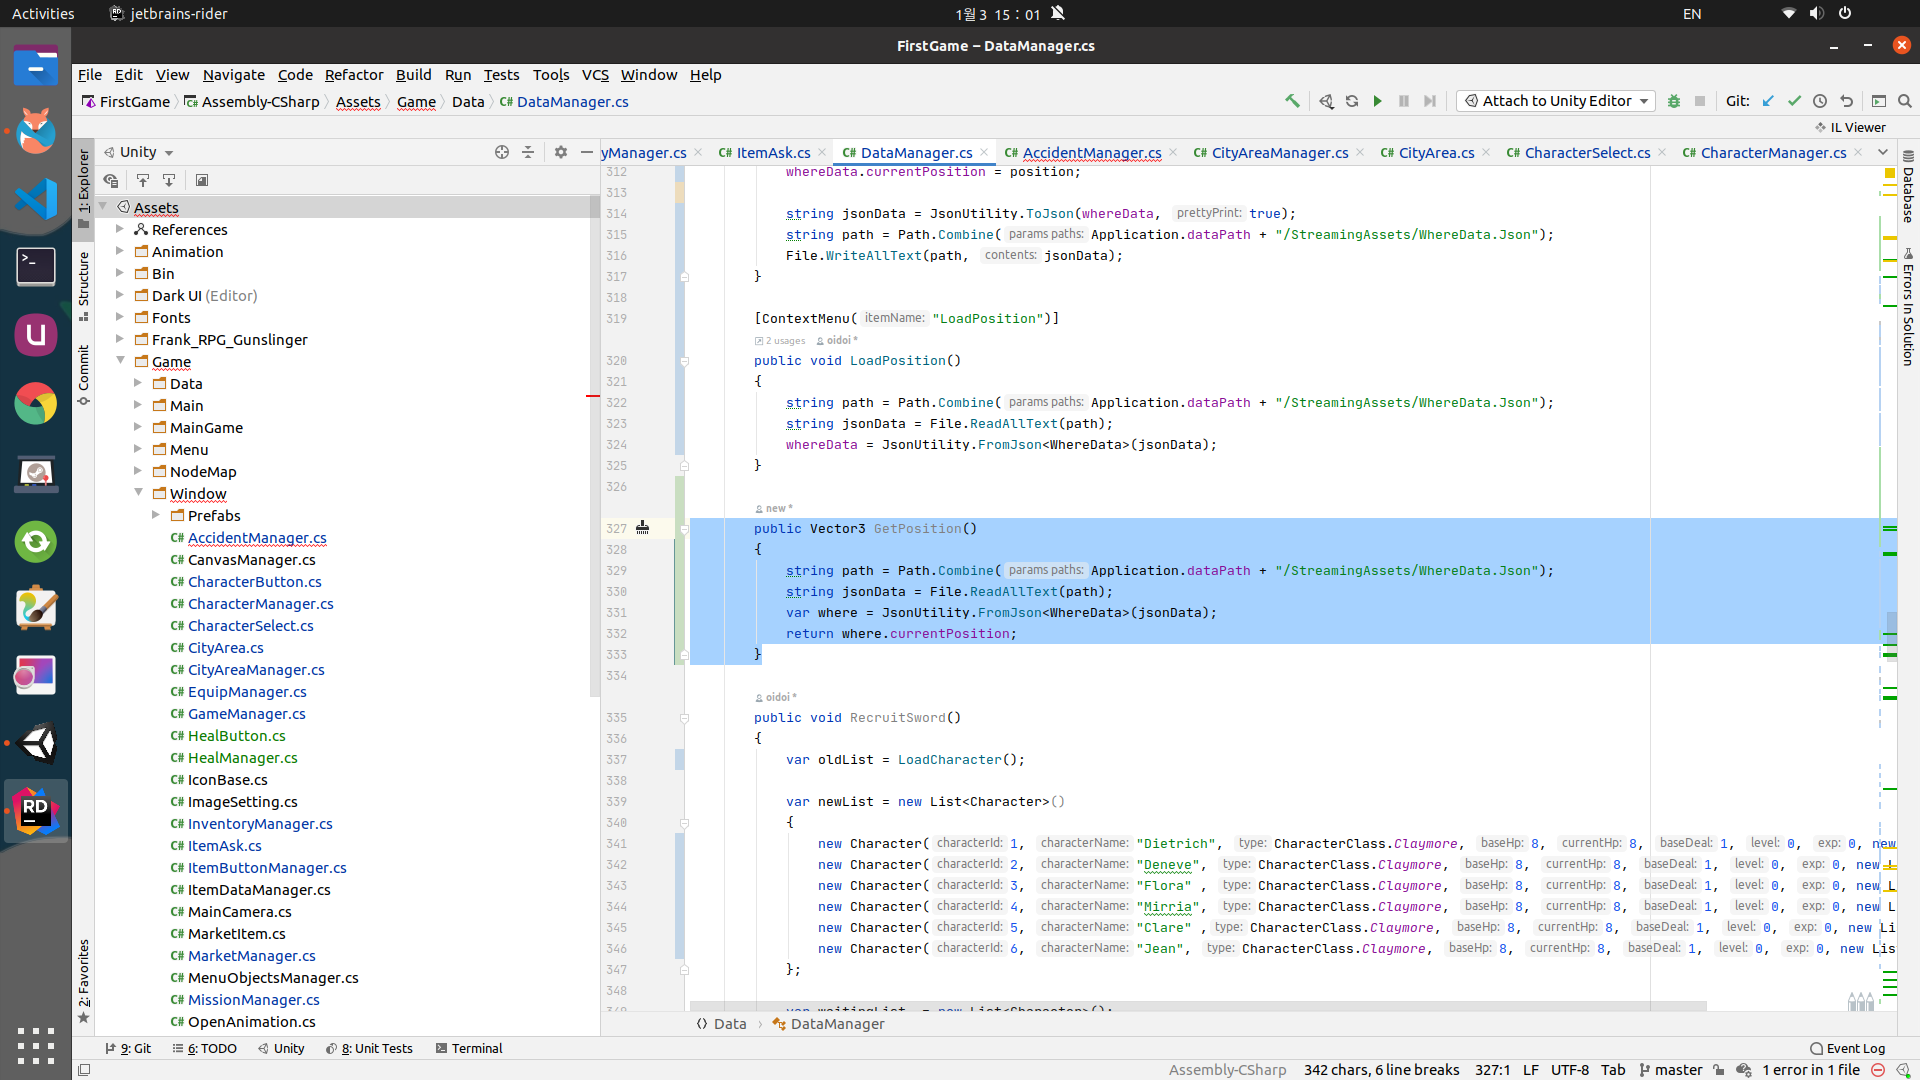1920x1080 pixels.
Task: Expand the Dark UI (Editor) folder
Action: pyautogui.click(x=120, y=295)
